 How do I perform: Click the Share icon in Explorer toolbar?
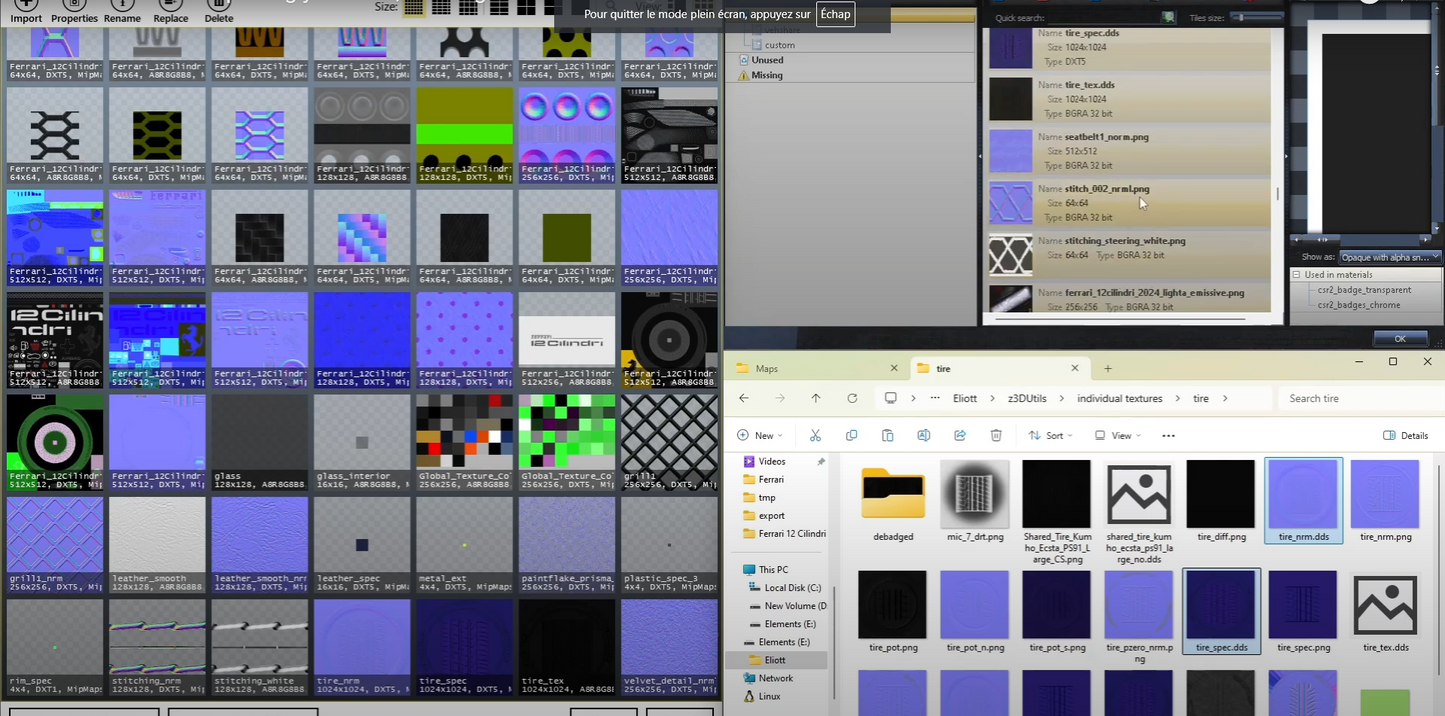point(960,435)
